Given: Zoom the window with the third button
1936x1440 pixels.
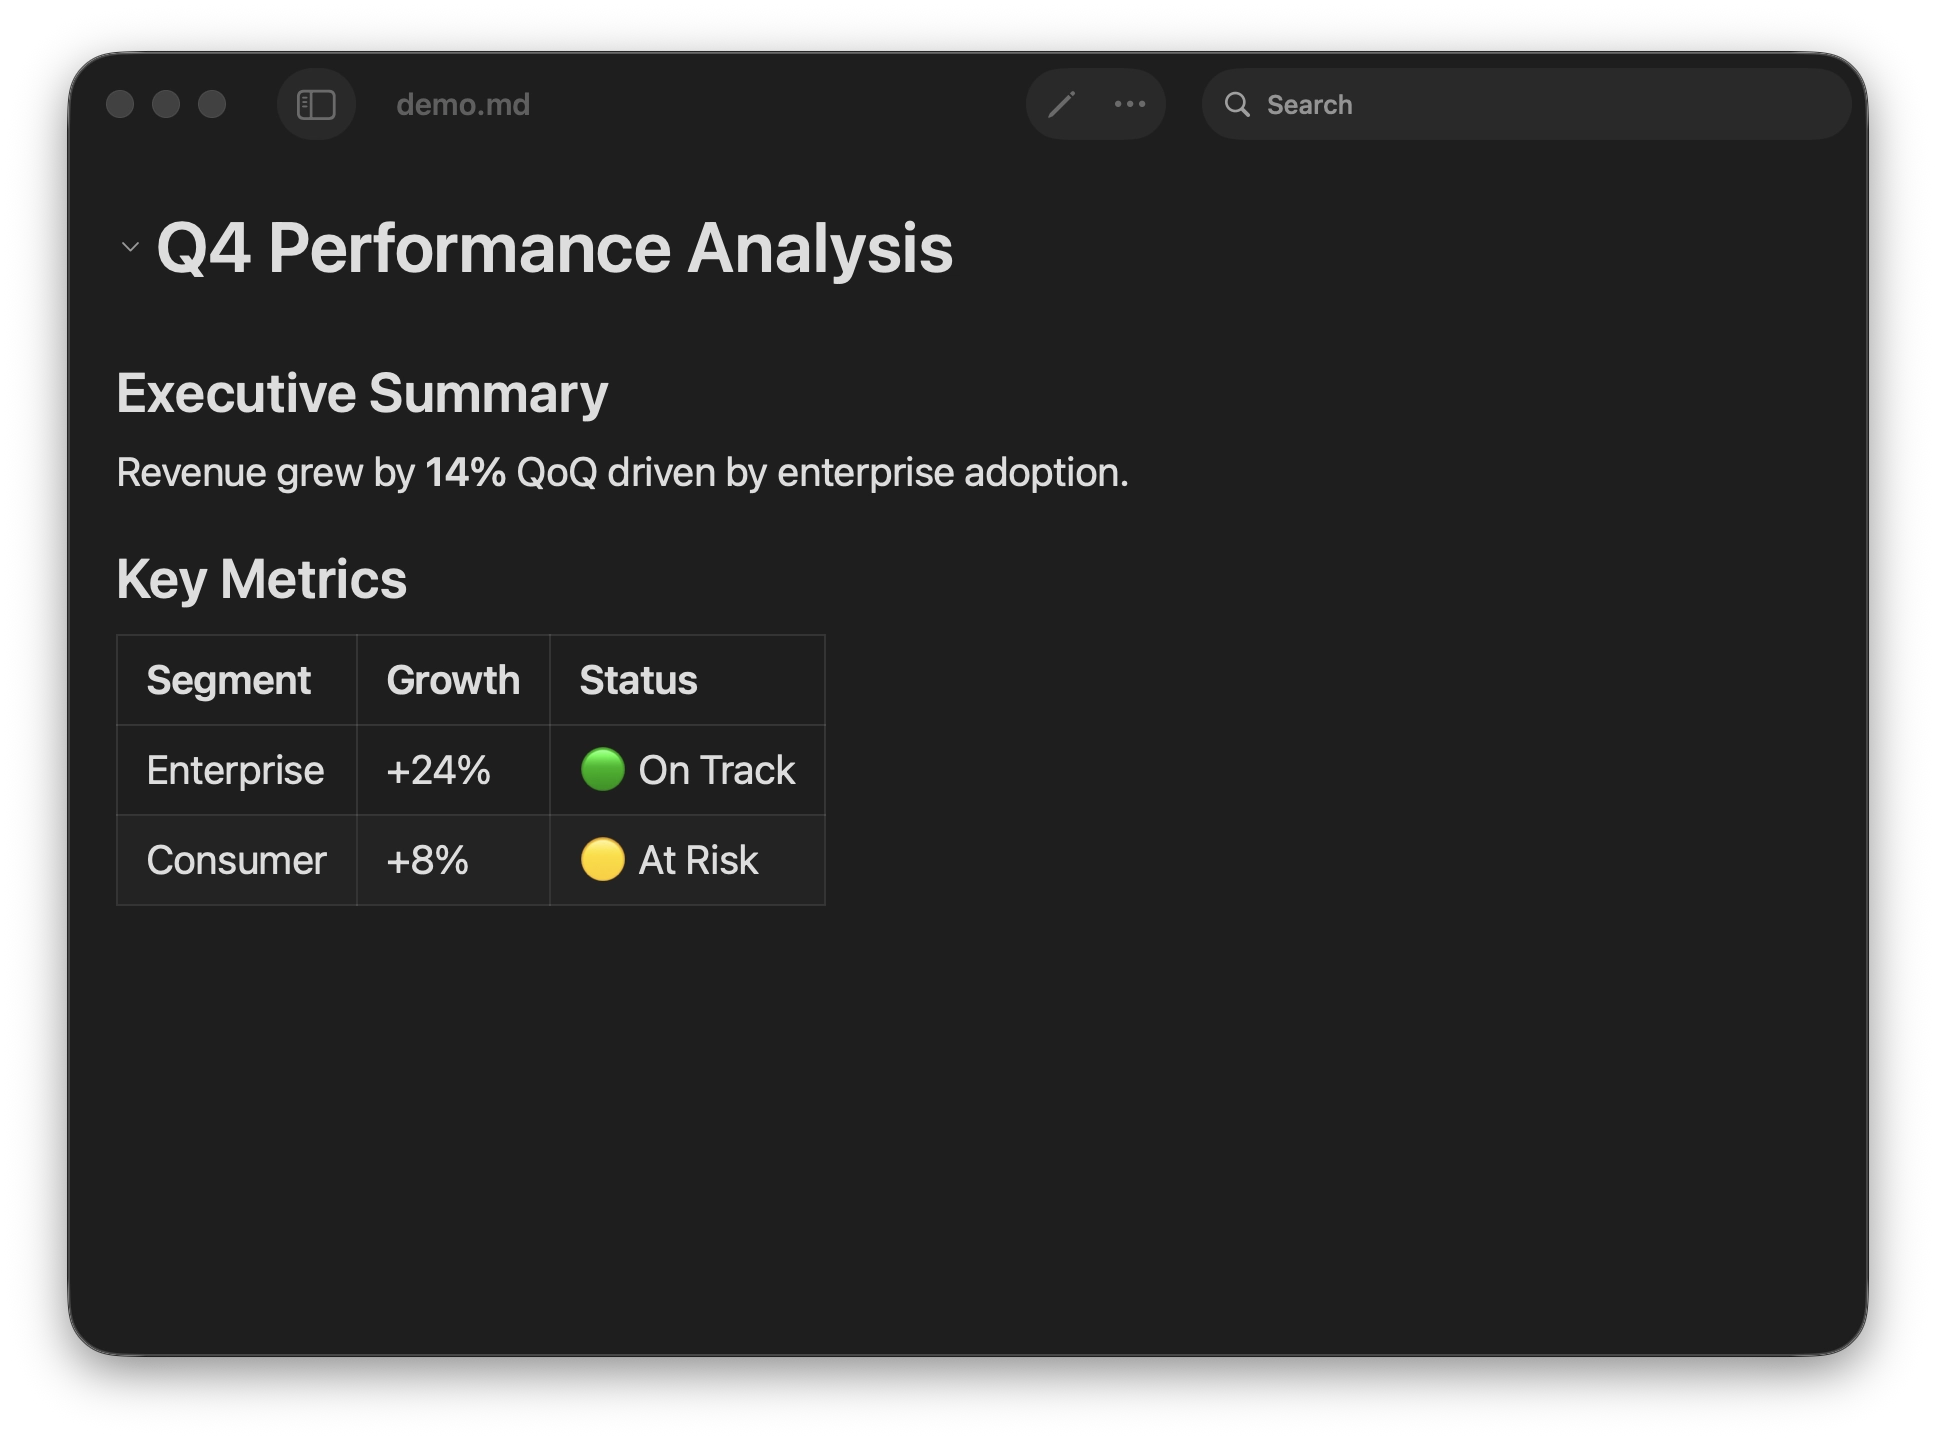Looking at the screenshot, I should click(x=212, y=104).
